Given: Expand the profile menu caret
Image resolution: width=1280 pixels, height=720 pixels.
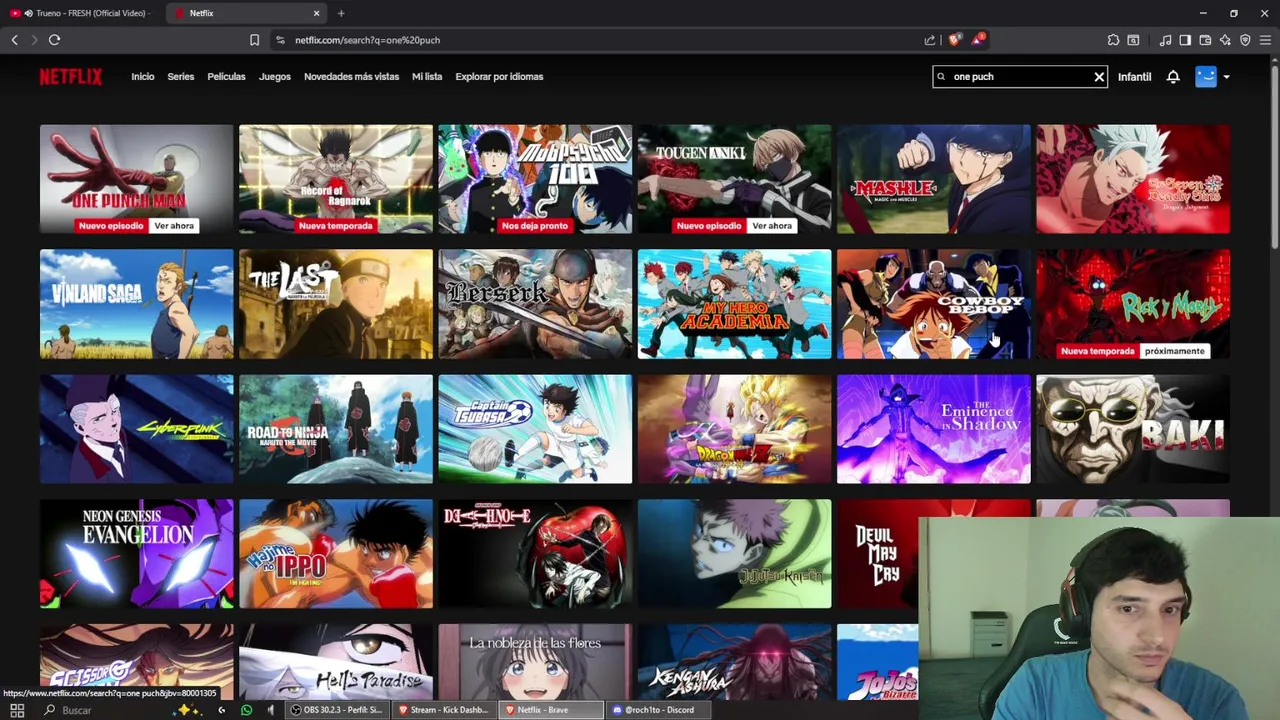Looking at the screenshot, I should pos(1226,77).
